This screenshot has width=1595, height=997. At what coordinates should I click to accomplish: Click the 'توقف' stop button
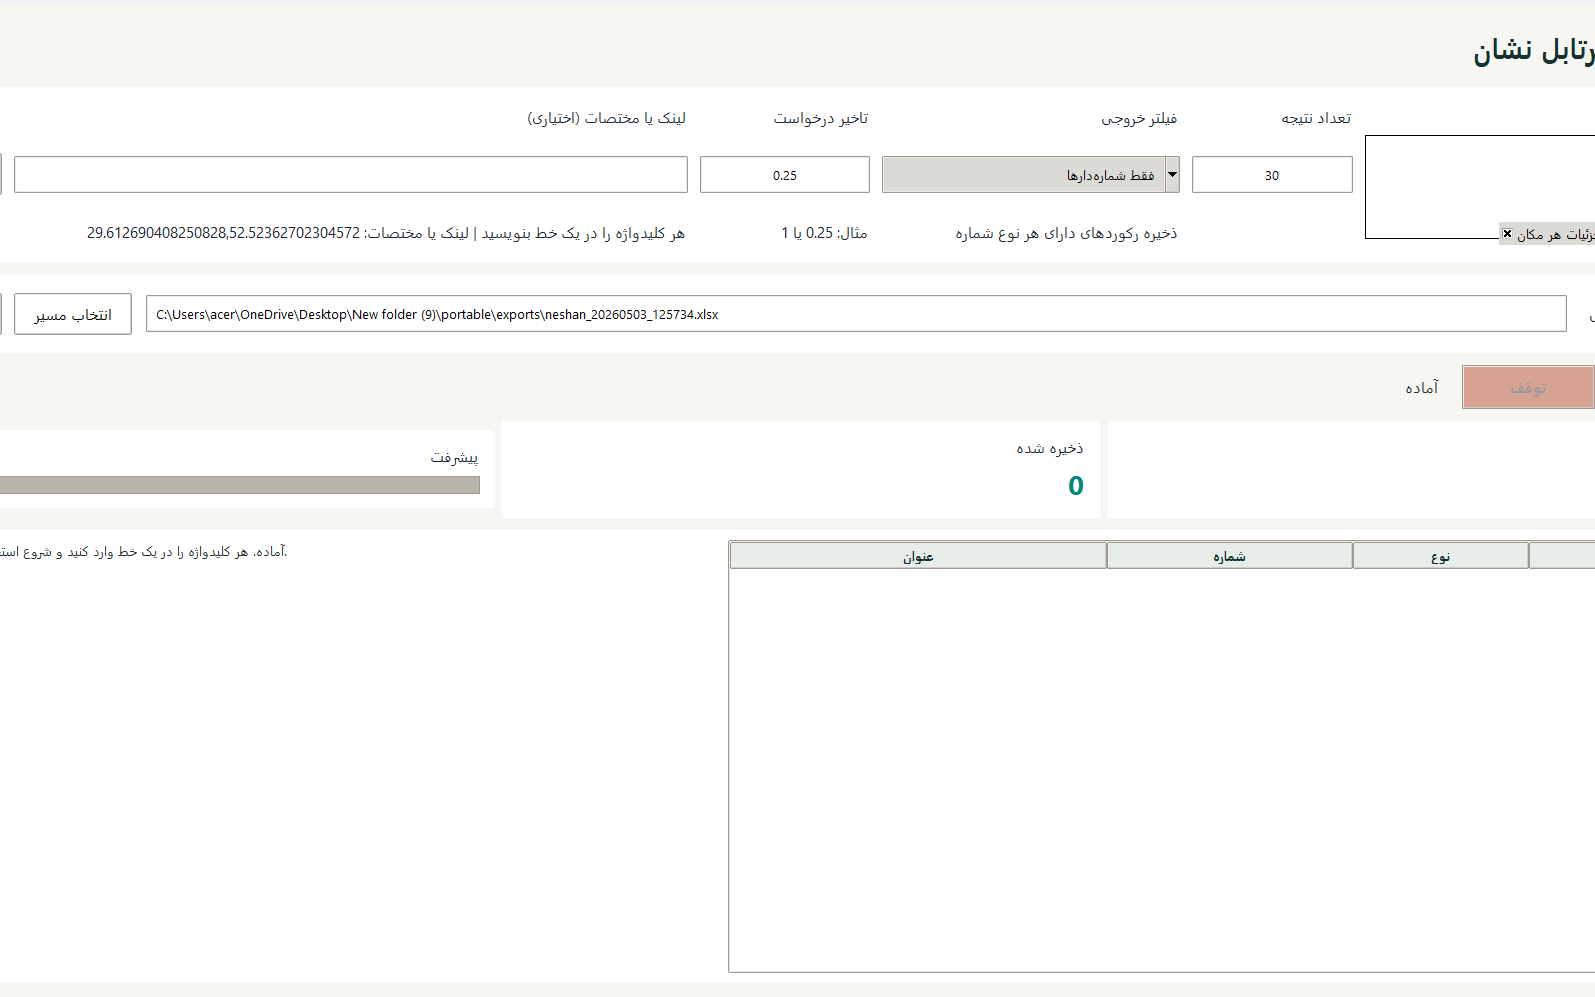1528,387
